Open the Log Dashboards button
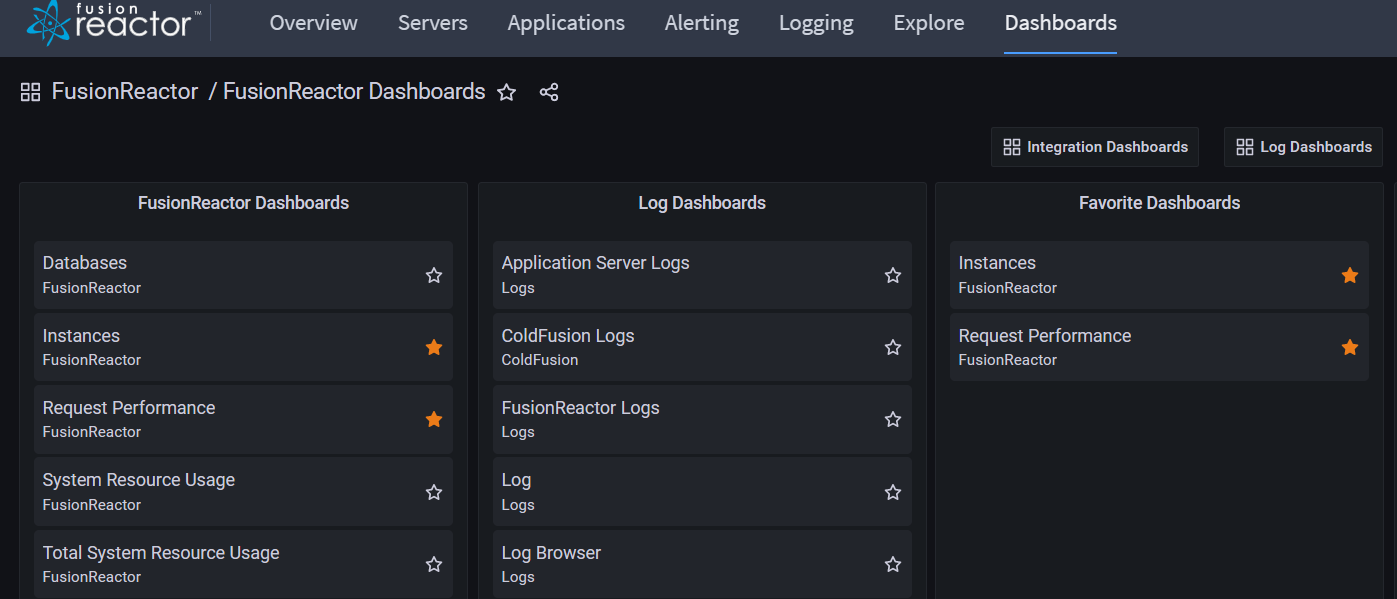The height and width of the screenshot is (599, 1397). point(1303,147)
